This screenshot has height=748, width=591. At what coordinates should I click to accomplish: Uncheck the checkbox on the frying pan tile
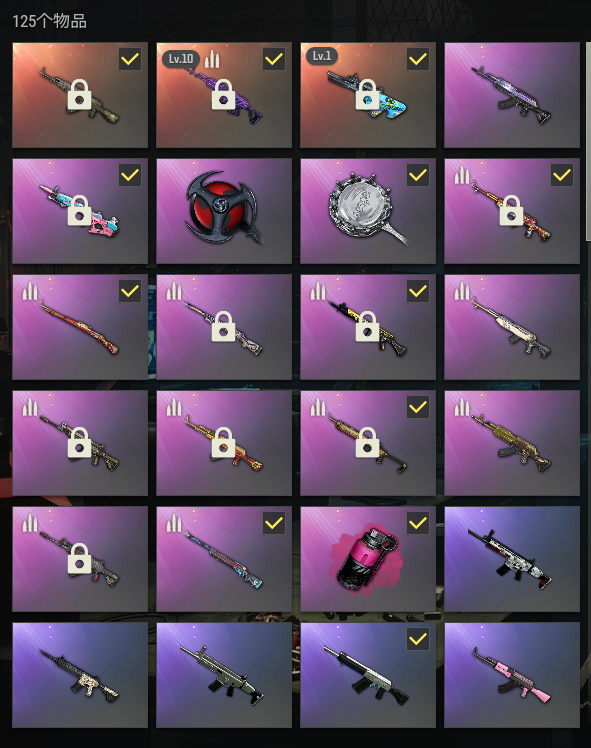[418, 175]
